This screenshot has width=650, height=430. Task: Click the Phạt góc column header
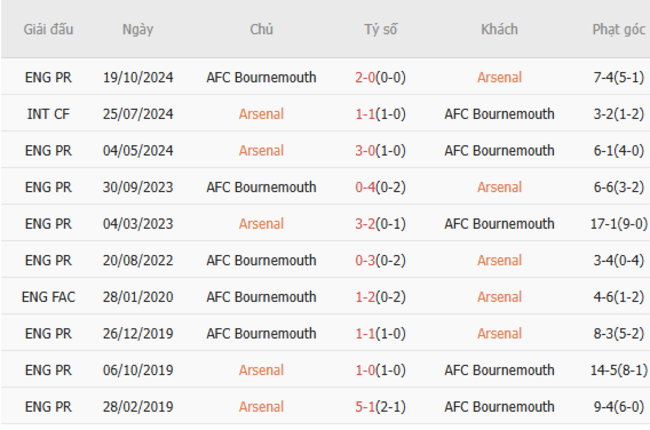[618, 29]
